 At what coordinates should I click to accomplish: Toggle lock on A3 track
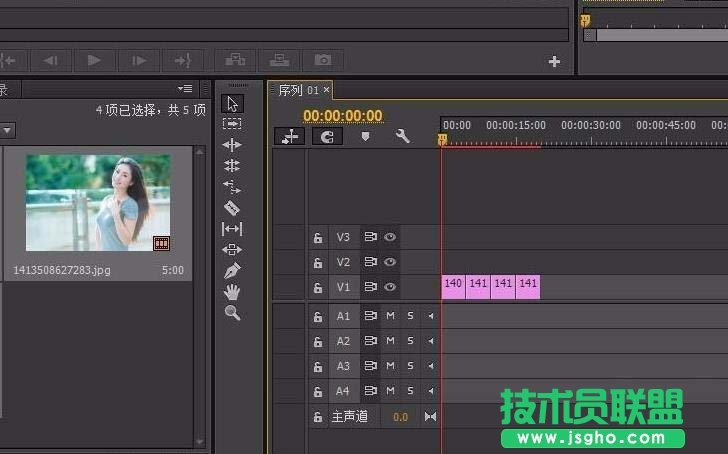click(x=318, y=367)
